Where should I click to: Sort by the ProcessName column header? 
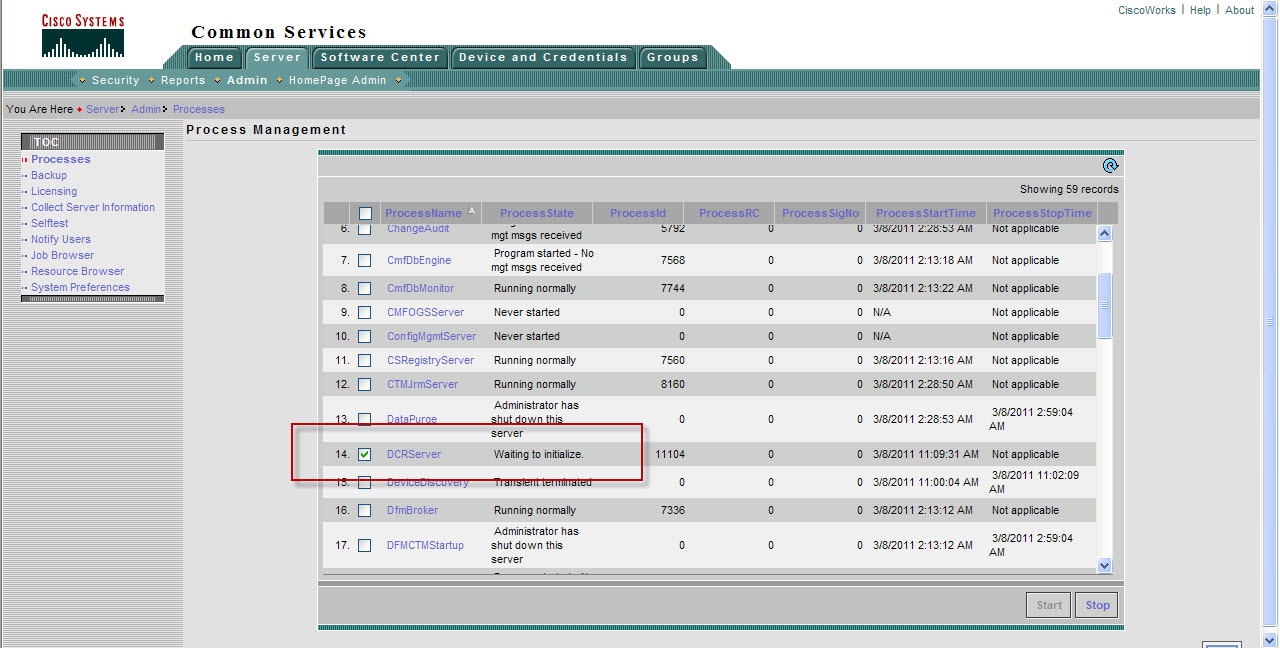point(423,213)
